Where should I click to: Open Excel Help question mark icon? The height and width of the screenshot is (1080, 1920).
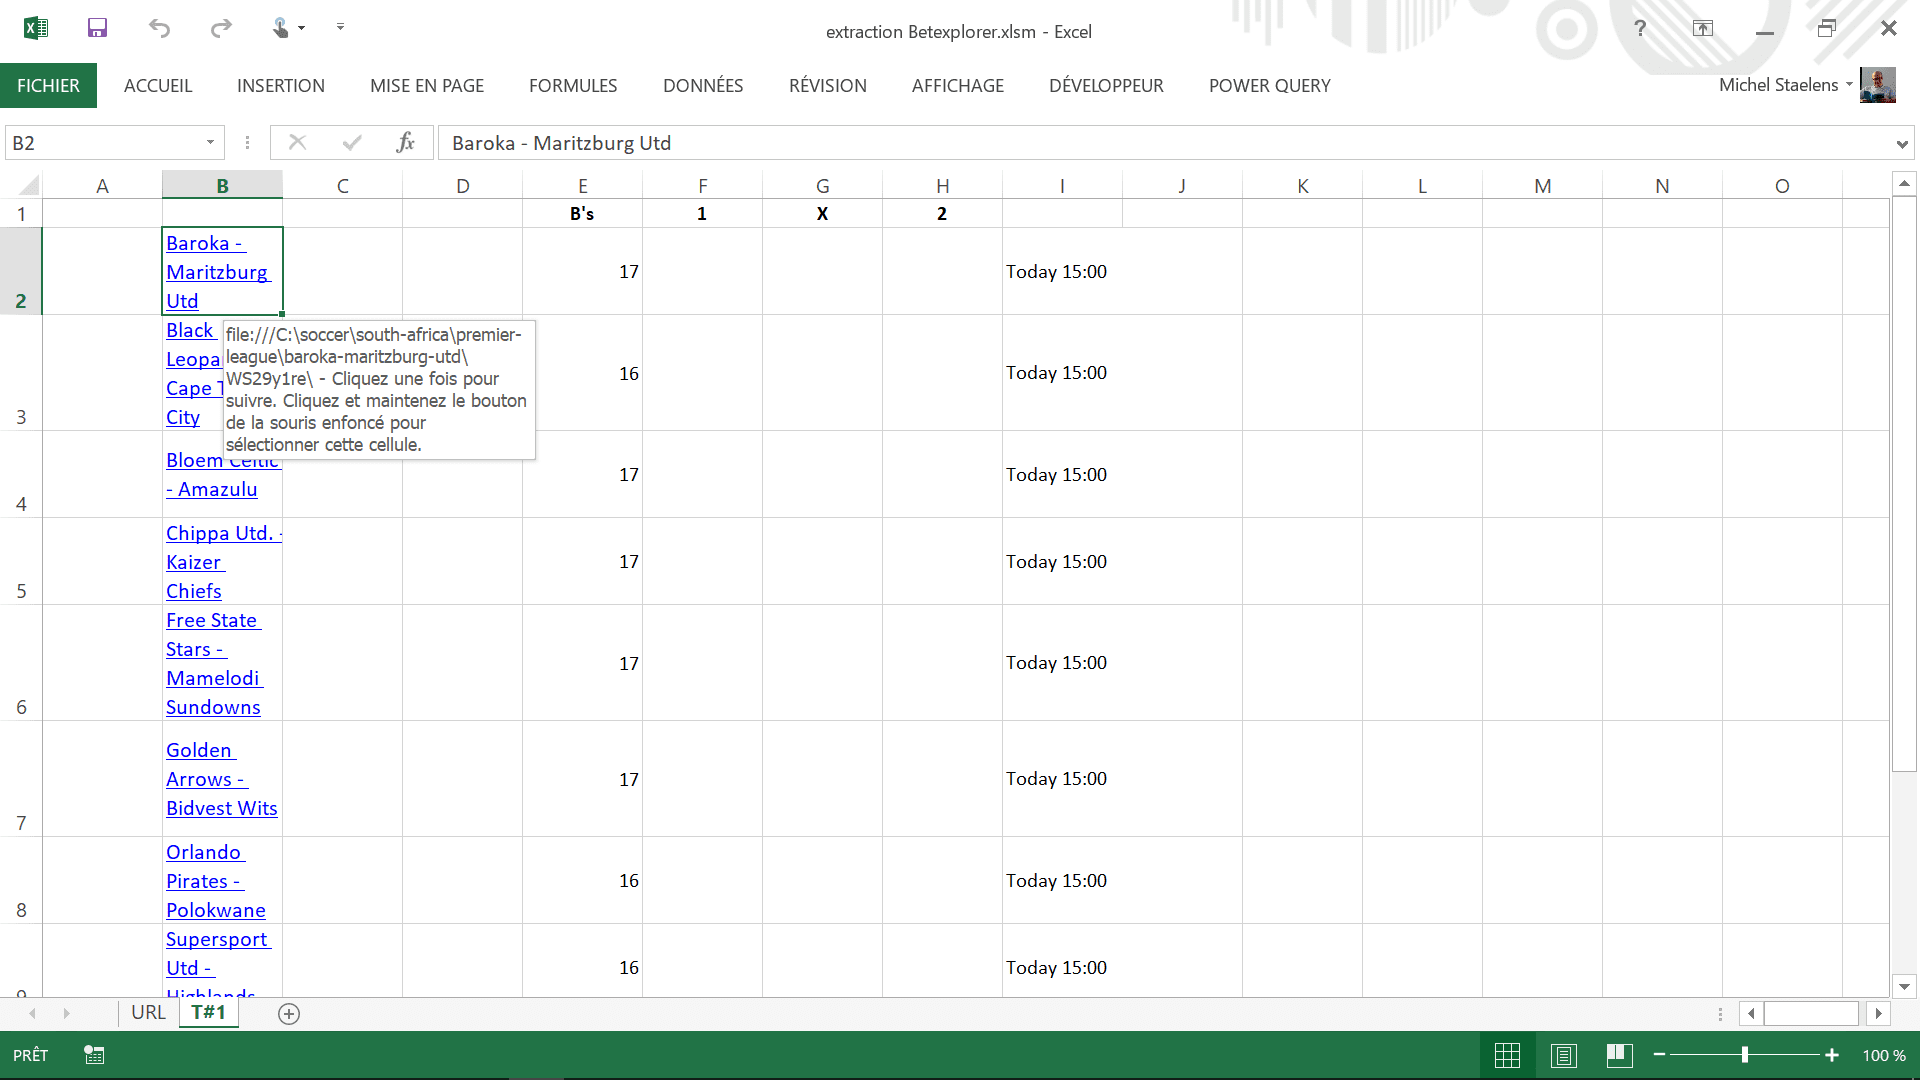(x=1640, y=28)
